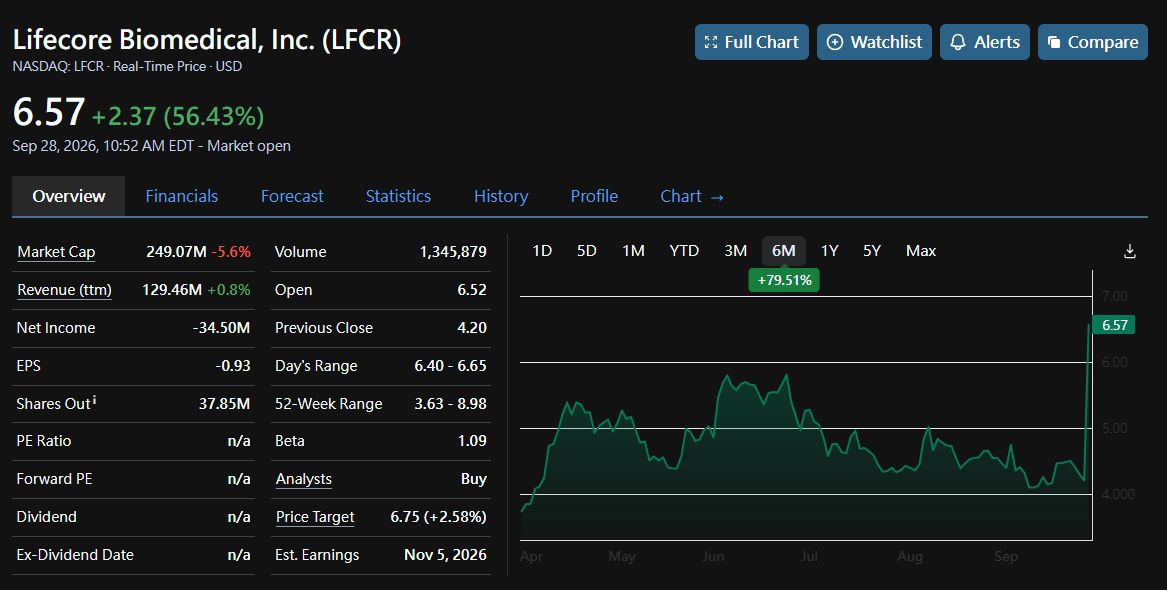Viewport: 1167px width, 590px height.
Task: Click the Ex-Dividend Date label
Action: (x=75, y=555)
